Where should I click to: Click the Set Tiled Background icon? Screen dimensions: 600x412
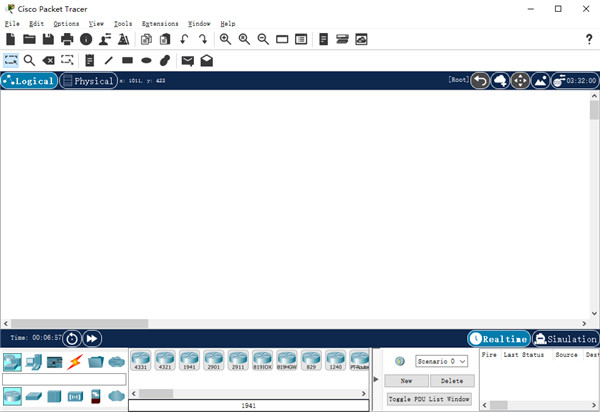[x=540, y=81]
